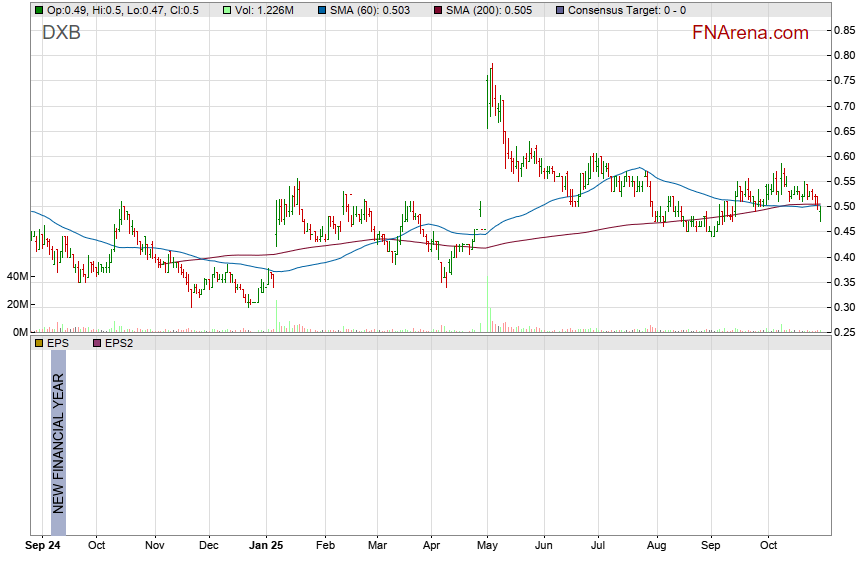
Task: Click the Jan 25 date label
Action: 266,547
